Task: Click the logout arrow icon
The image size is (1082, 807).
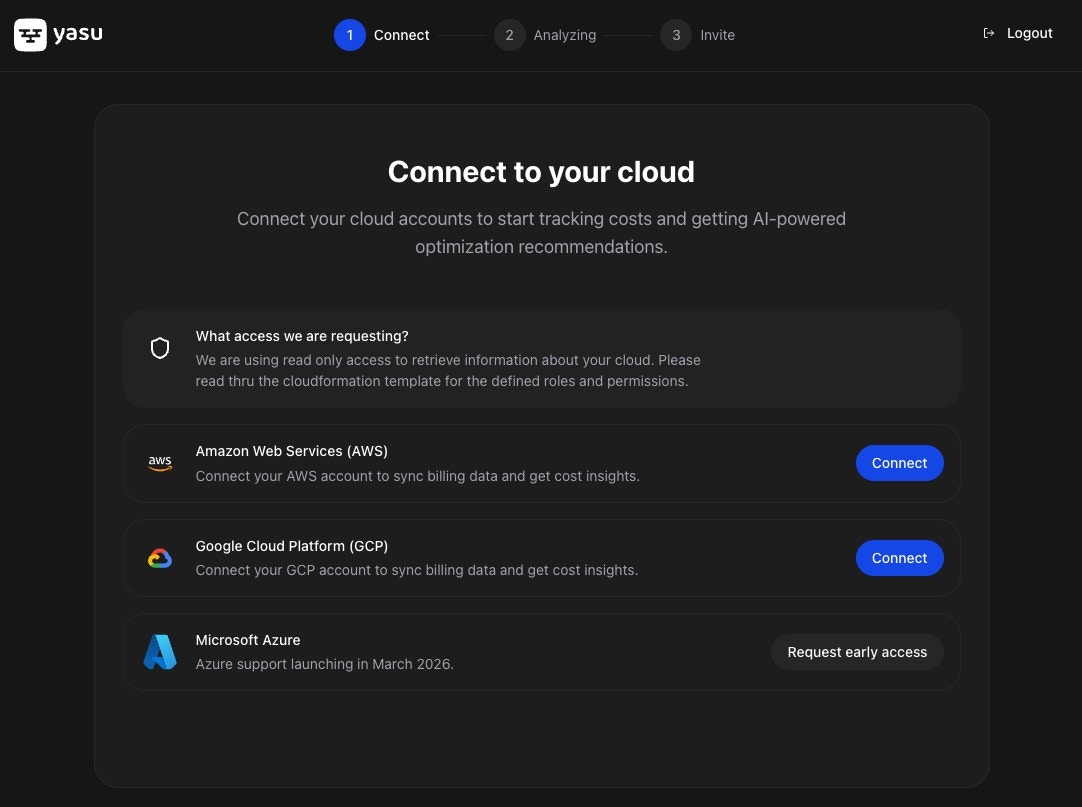Action: 989,33
